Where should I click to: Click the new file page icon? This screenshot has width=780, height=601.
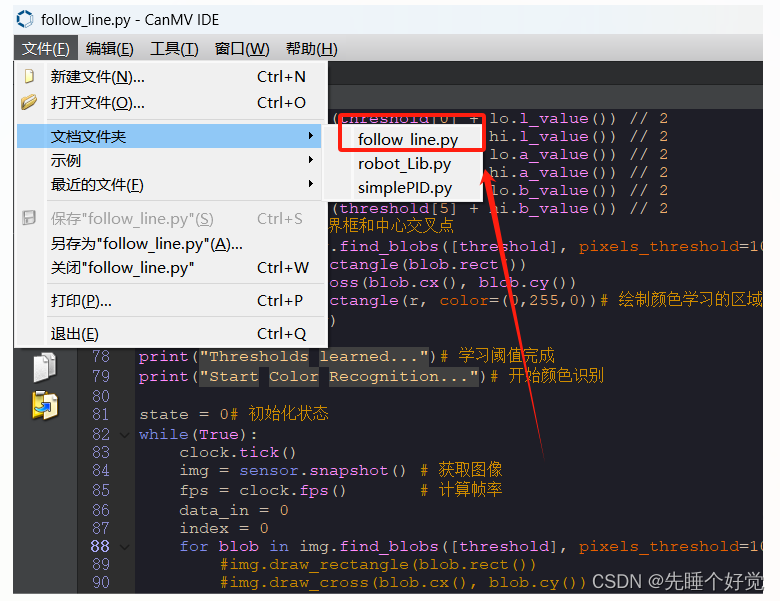click(x=29, y=77)
